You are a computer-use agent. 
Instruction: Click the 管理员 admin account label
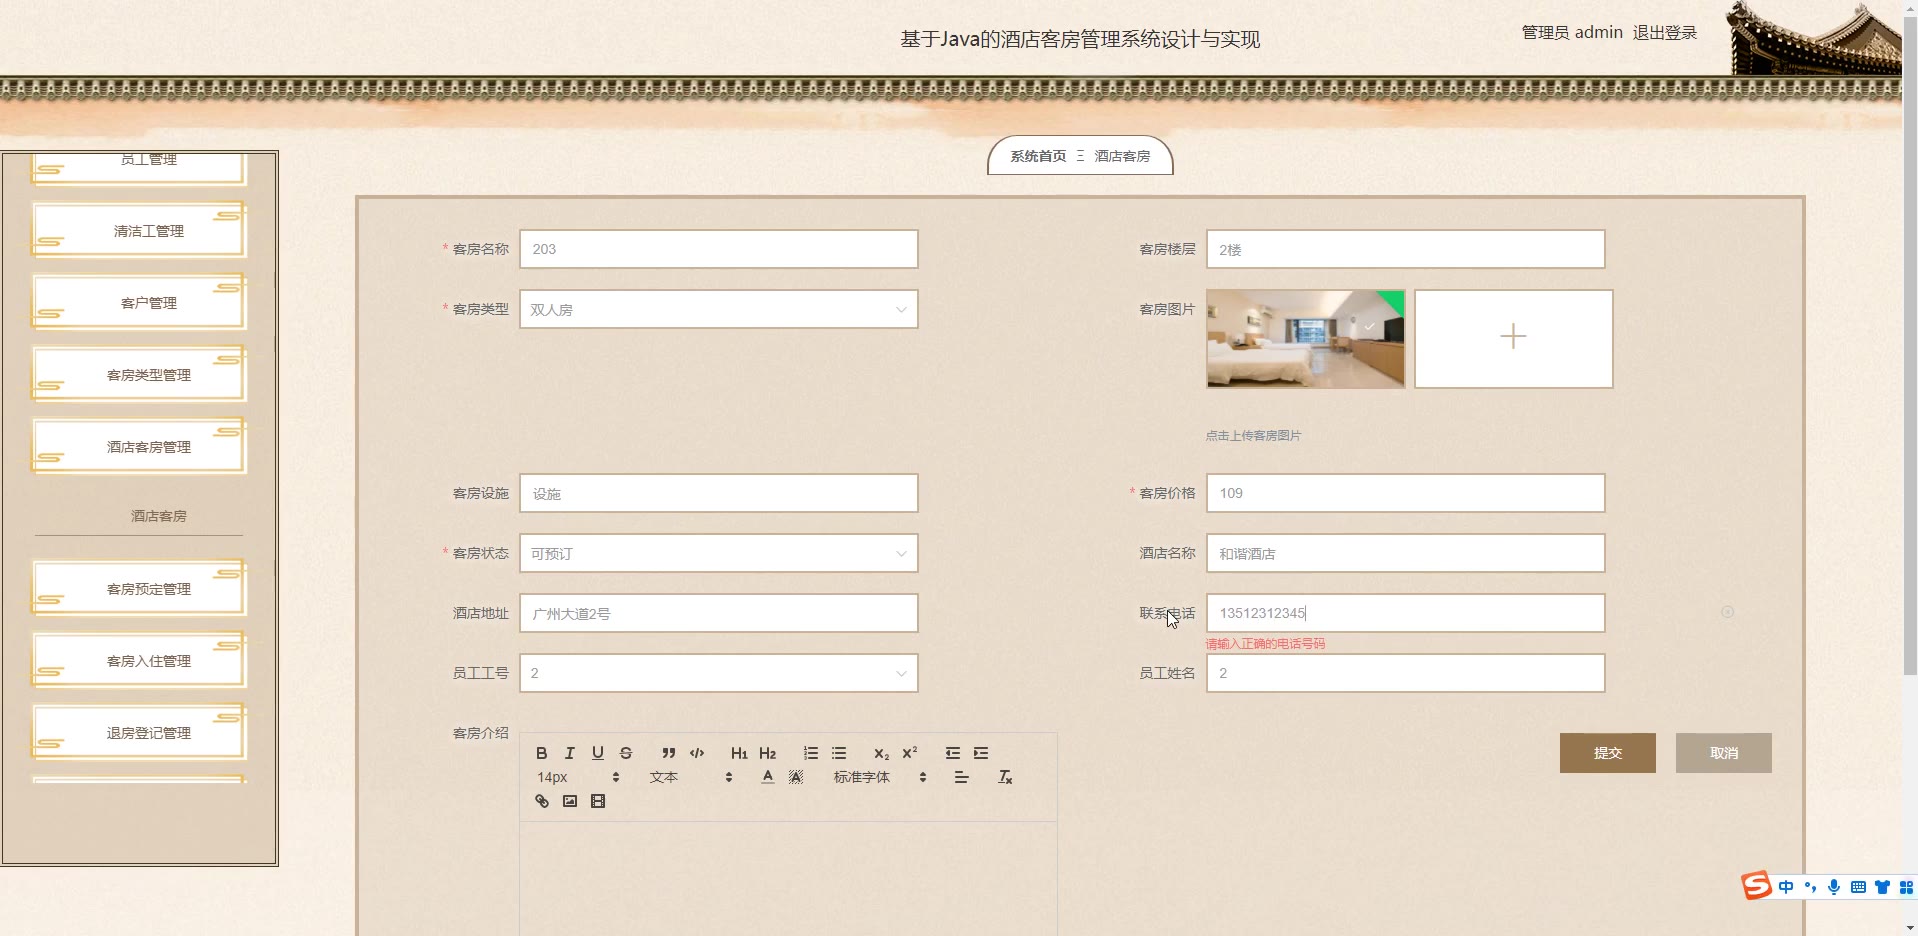1572,32
